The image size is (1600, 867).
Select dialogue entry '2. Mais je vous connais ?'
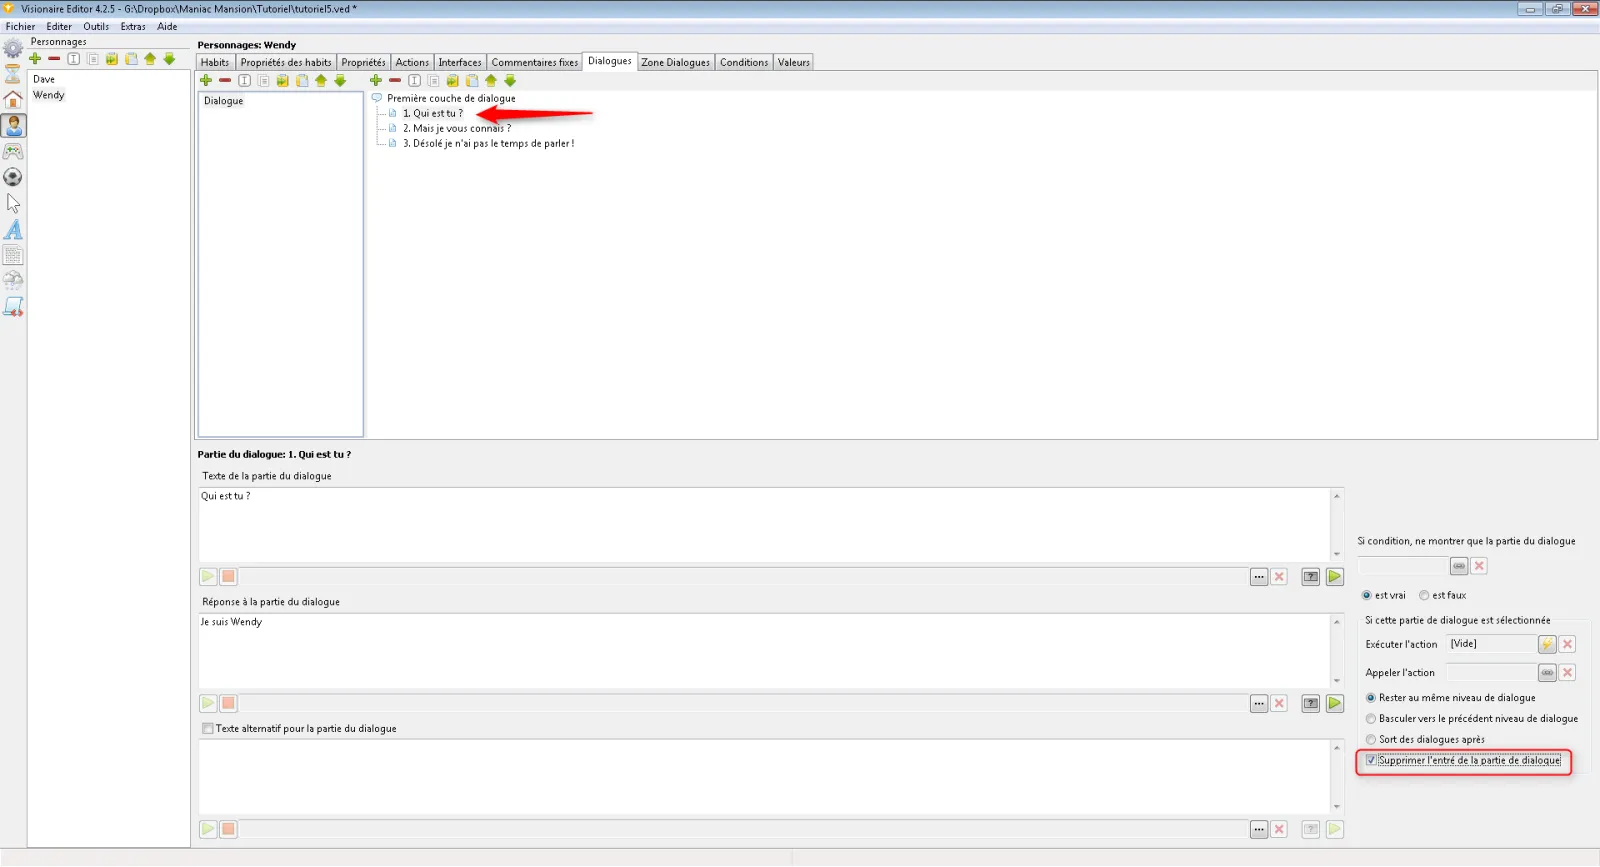(456, 128)
